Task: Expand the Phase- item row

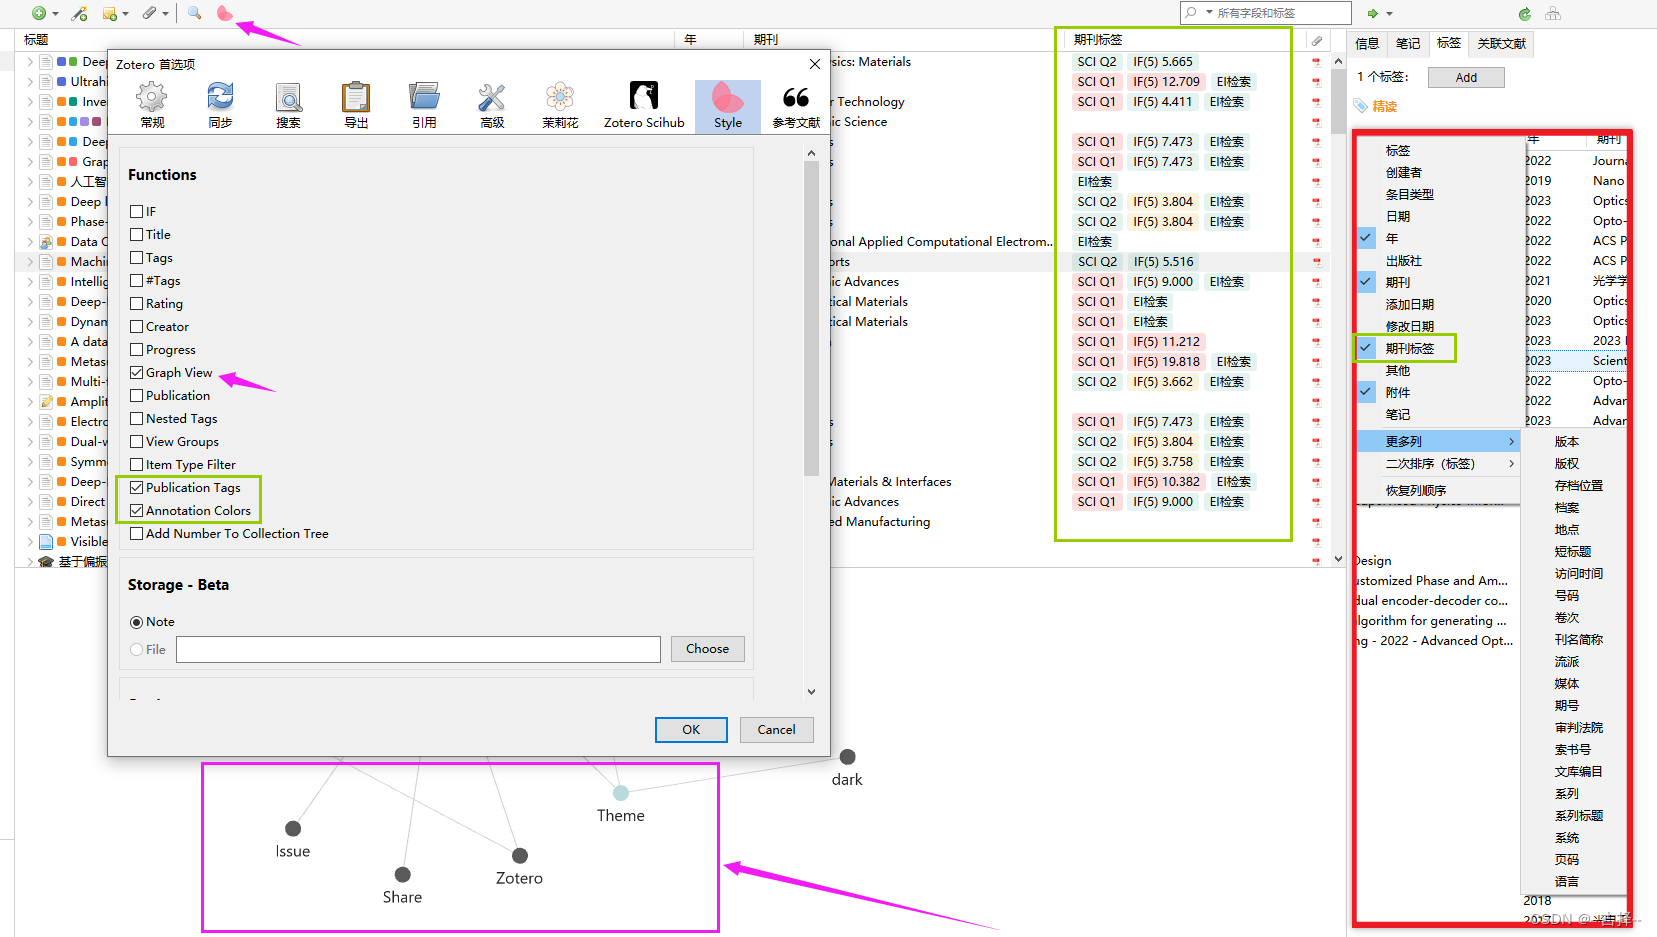Action: point(30,222)
